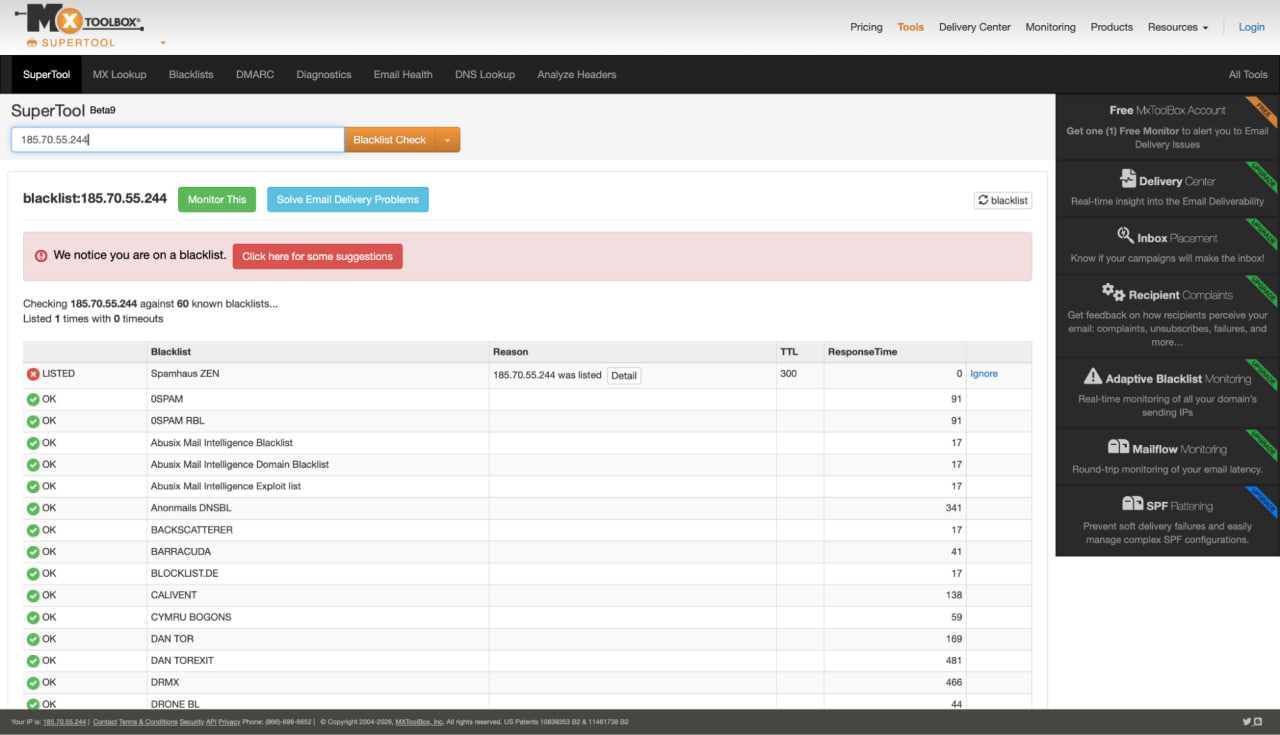The height and width of the screenshot is (735, 1280).
Task: Click the Delivery Center document icon in sidebar
Action: coord(1128,179)
